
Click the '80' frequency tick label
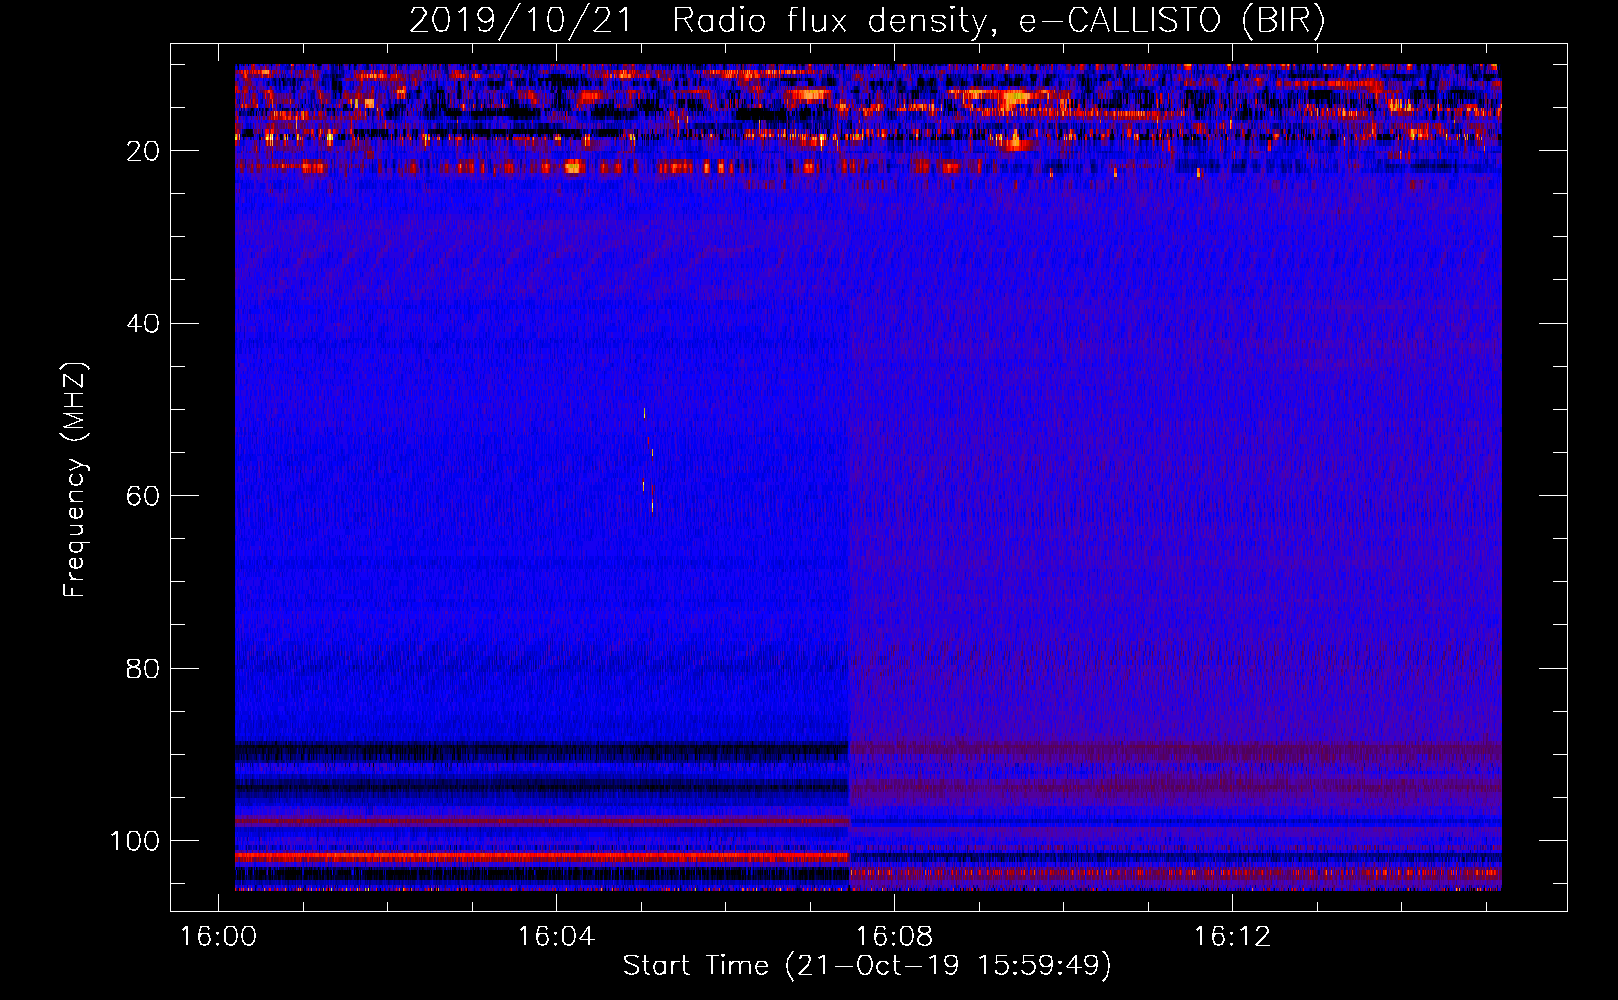coord(144,668)
